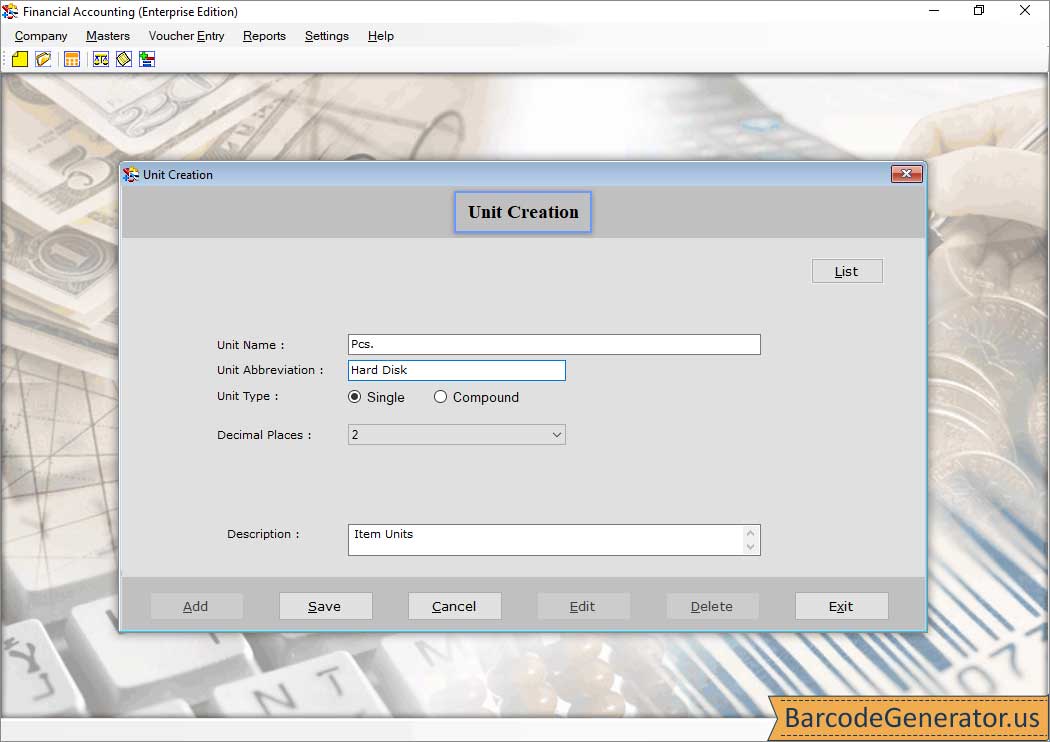Image resolution: width=1050 pixels, height=742 pixels.
Task: Click the Exit button
Action: pos(842,606)
